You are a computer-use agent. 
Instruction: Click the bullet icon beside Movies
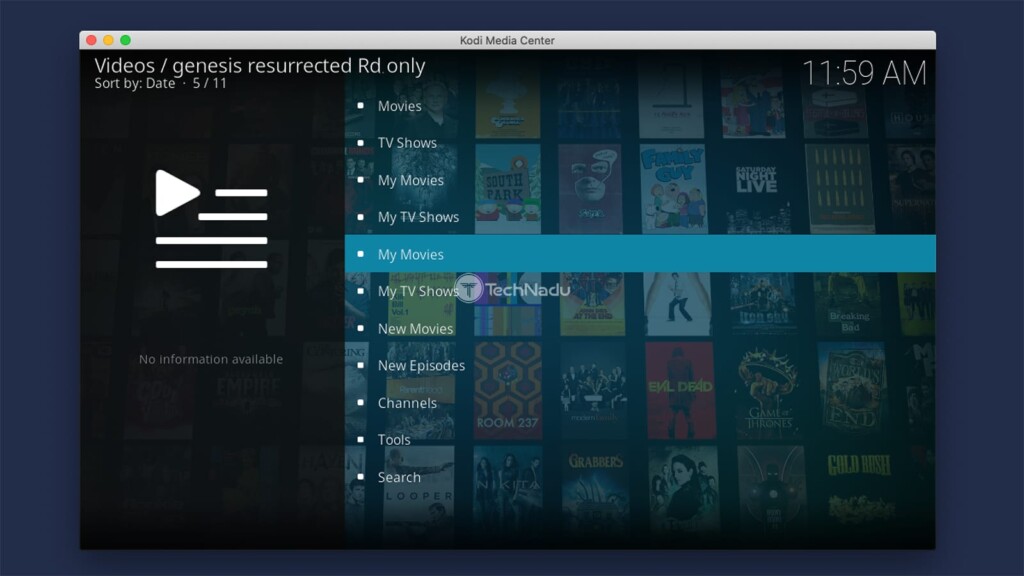click(360, 105)
